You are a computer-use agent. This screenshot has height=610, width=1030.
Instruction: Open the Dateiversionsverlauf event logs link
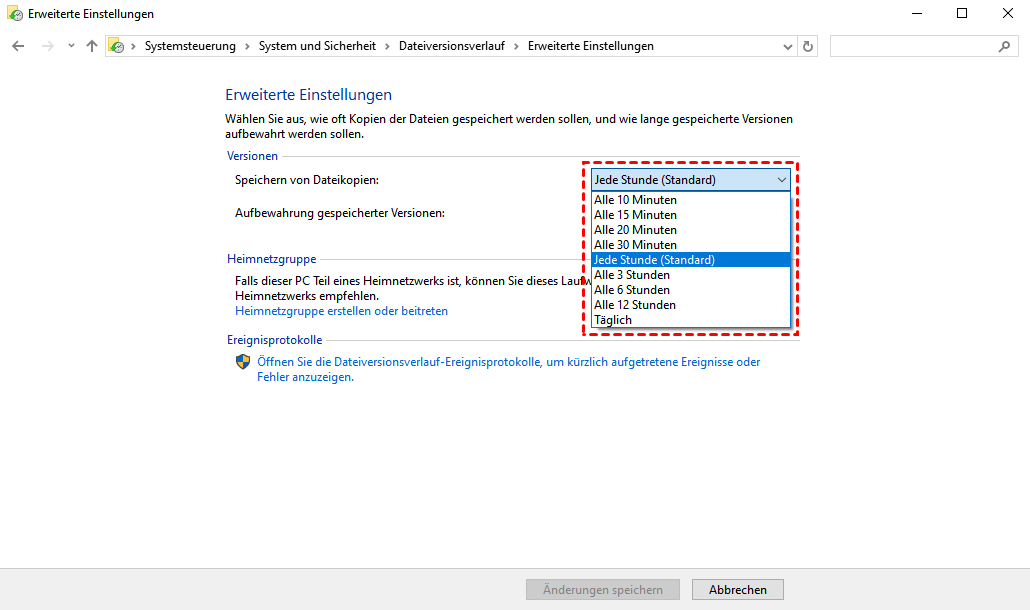[x=508, y=362]
